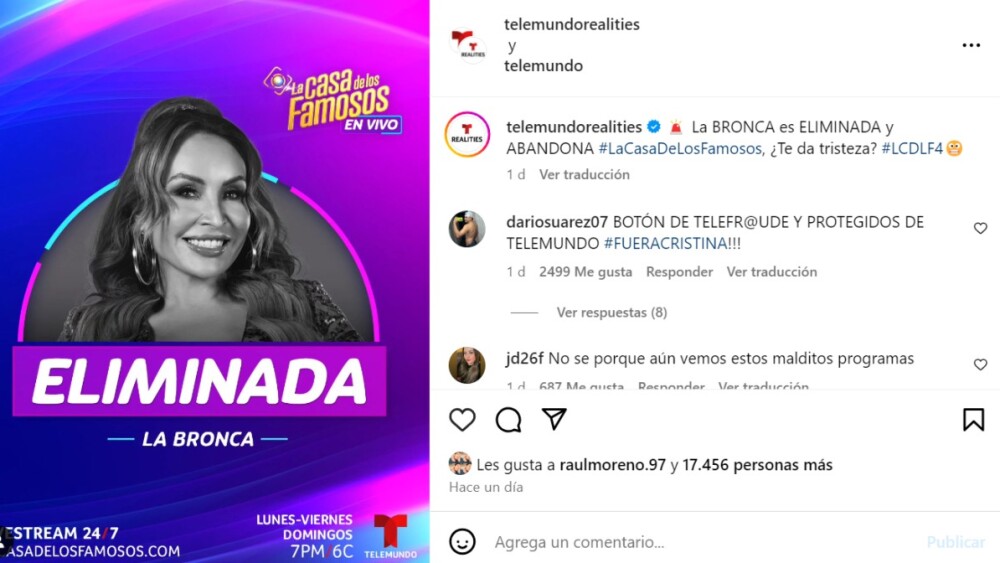Open the #LaCasaDeLosFamosos hashtag
Viewport: 1000px width, 563px height.
click(x=680, y=149)
